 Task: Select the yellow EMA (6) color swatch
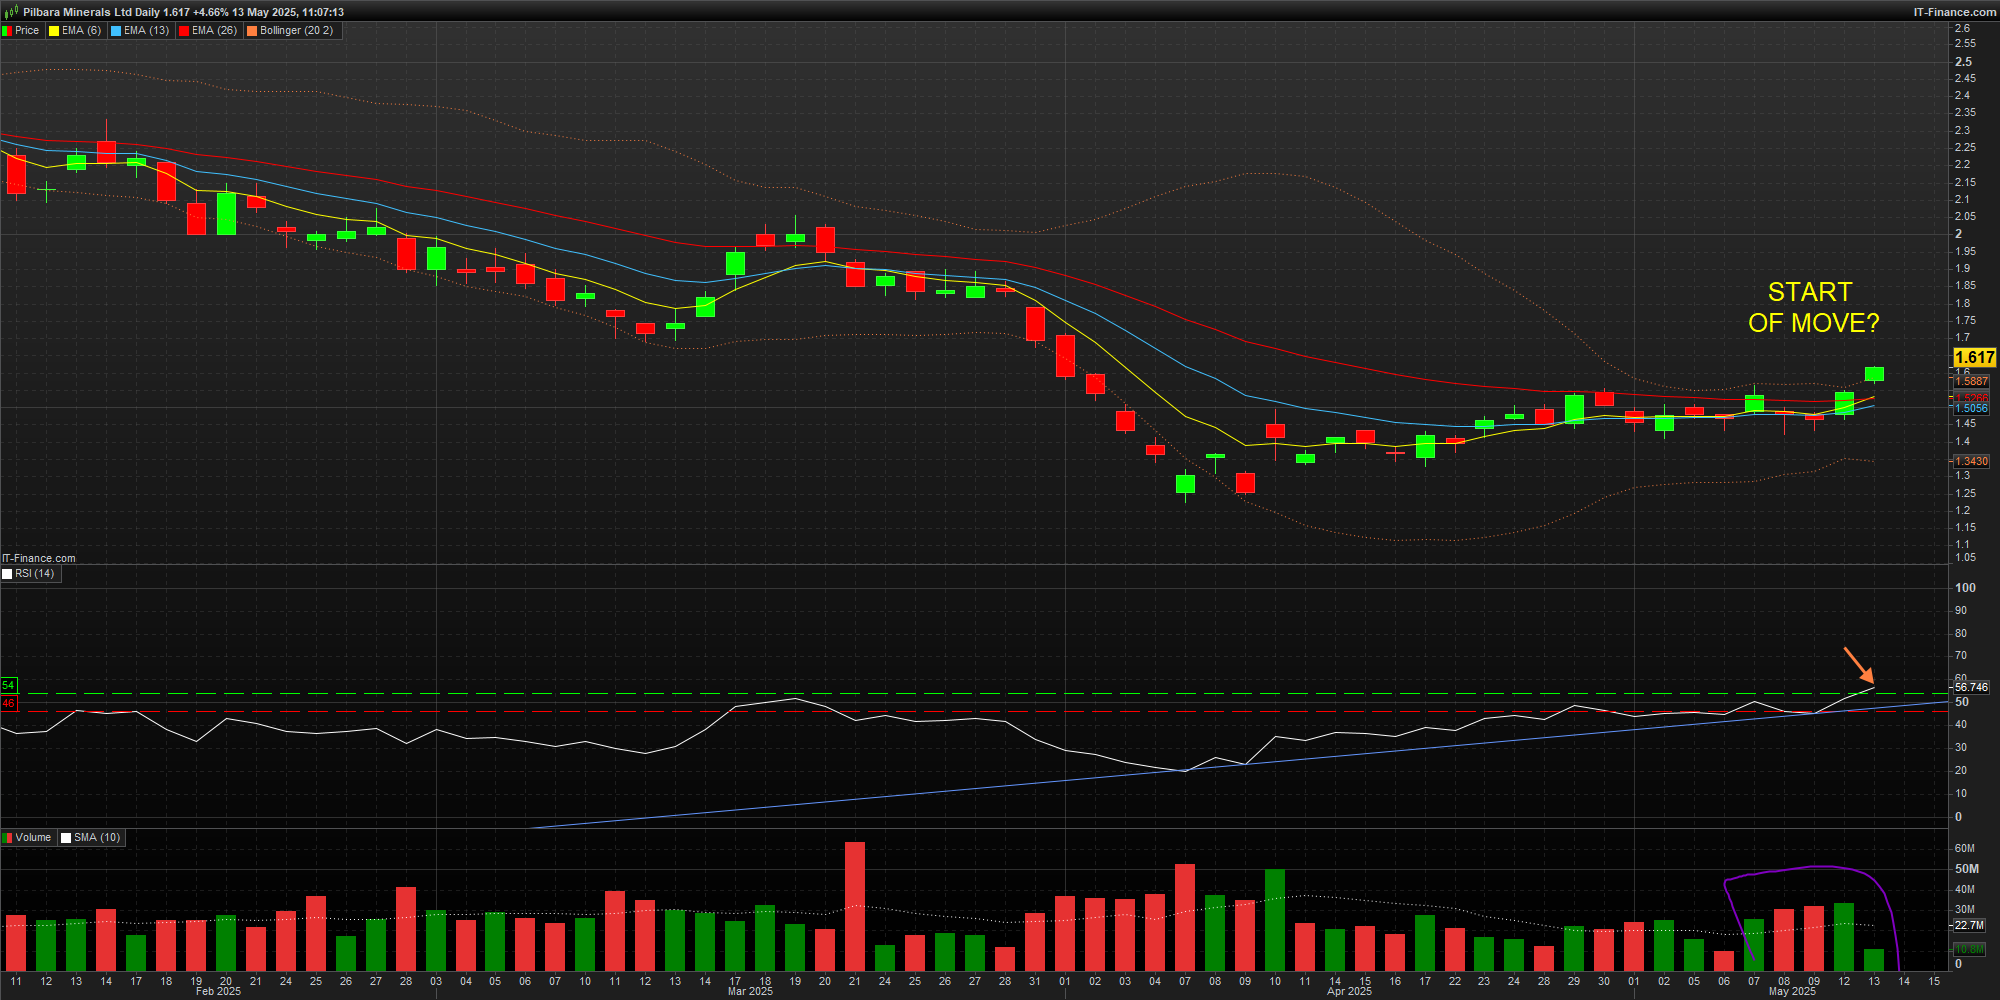[x=55, y=31]
